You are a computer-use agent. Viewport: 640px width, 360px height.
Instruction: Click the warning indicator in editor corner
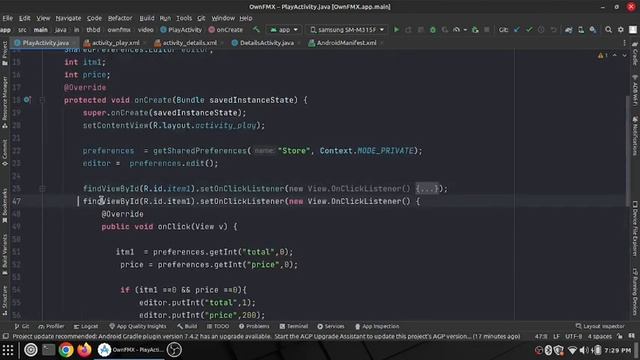click(x=603, y=55)
